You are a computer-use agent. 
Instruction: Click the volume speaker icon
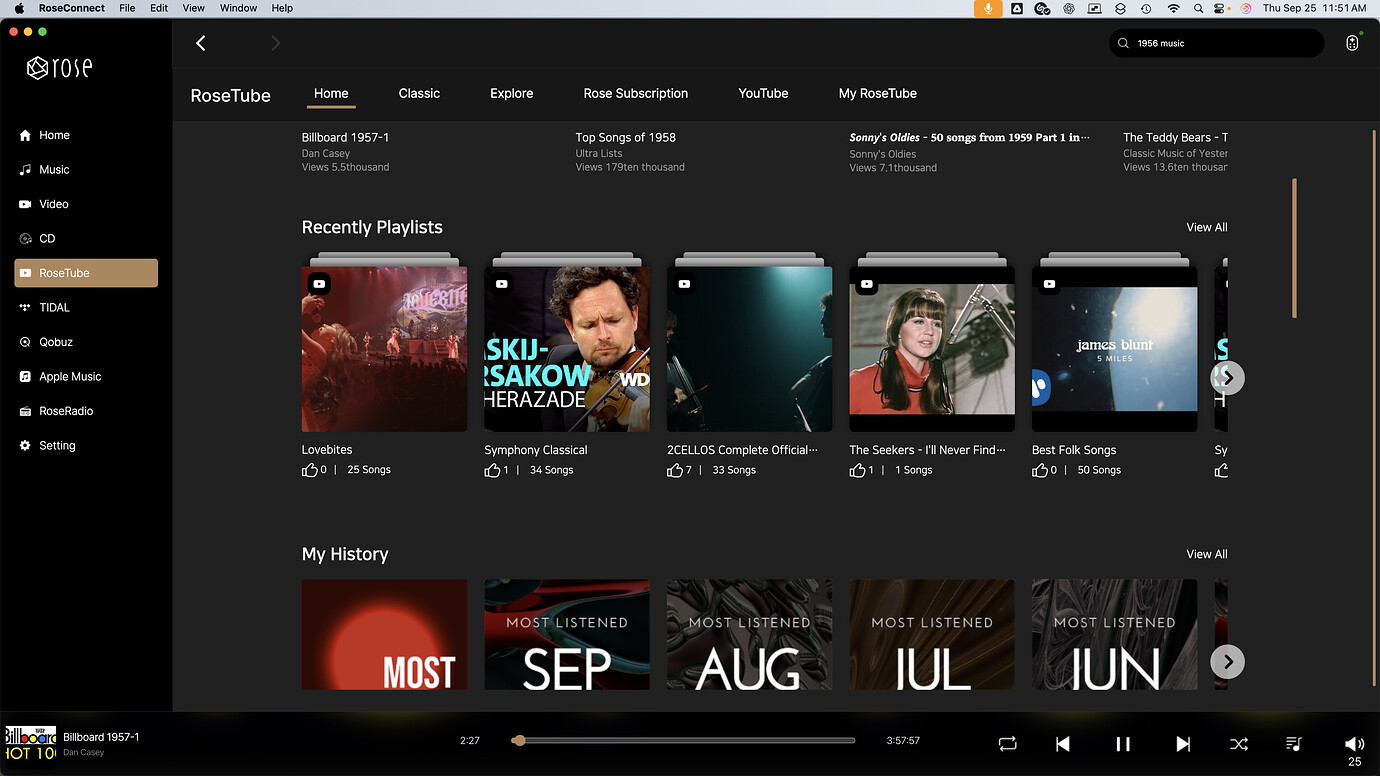[1354, 743]
